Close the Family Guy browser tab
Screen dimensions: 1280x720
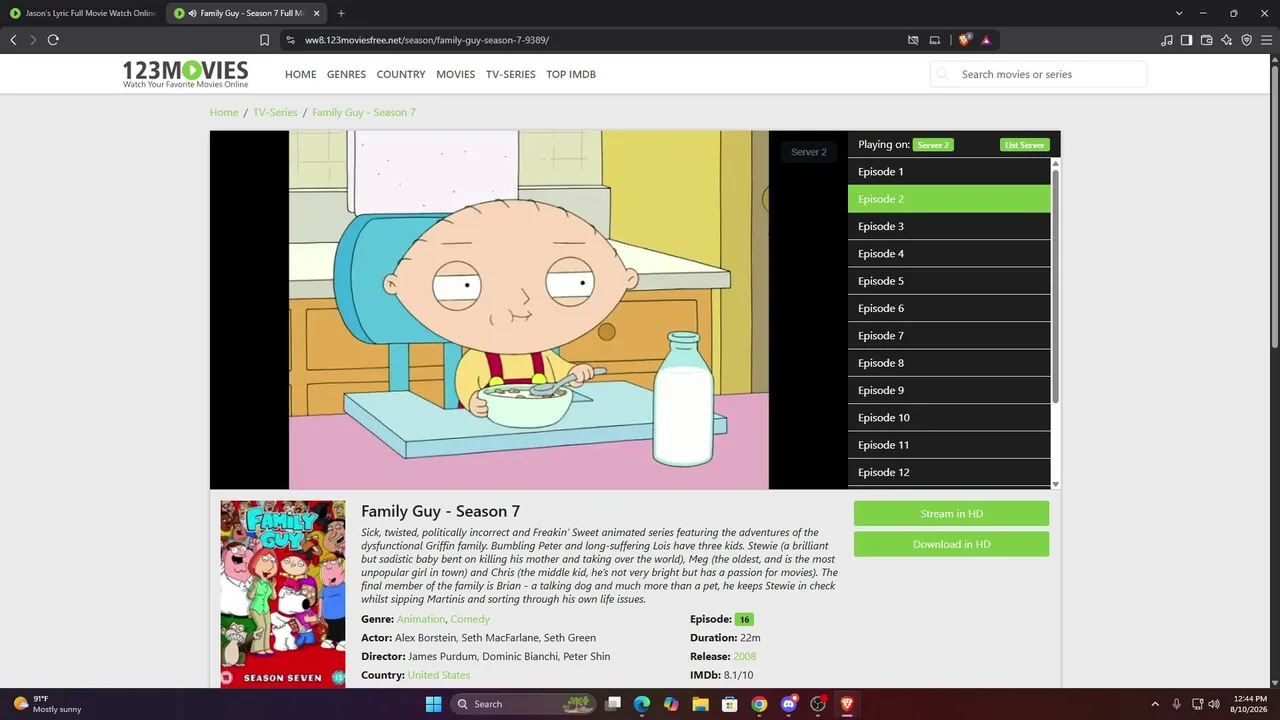[317, 13]
